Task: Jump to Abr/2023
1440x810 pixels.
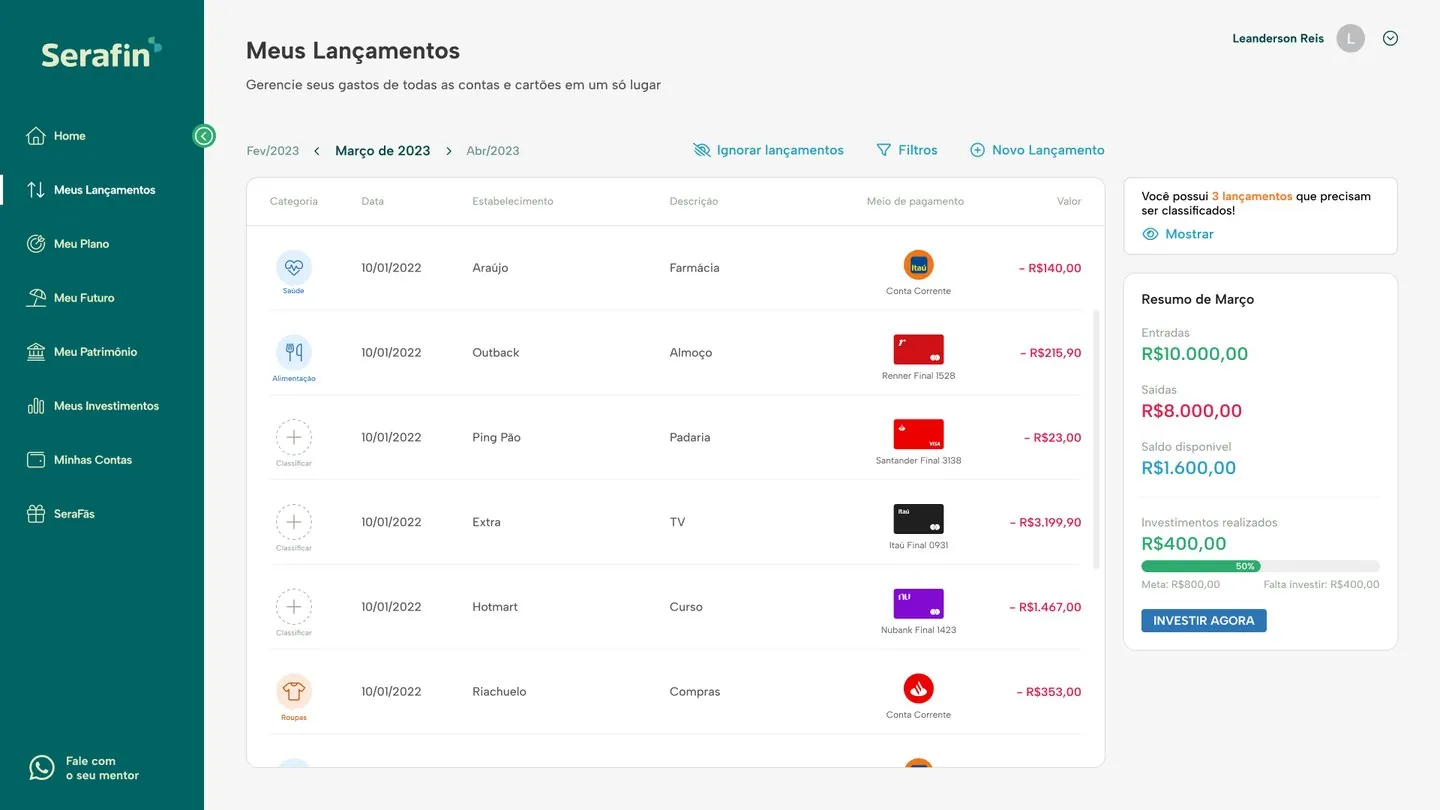Action: coord(493,151)
